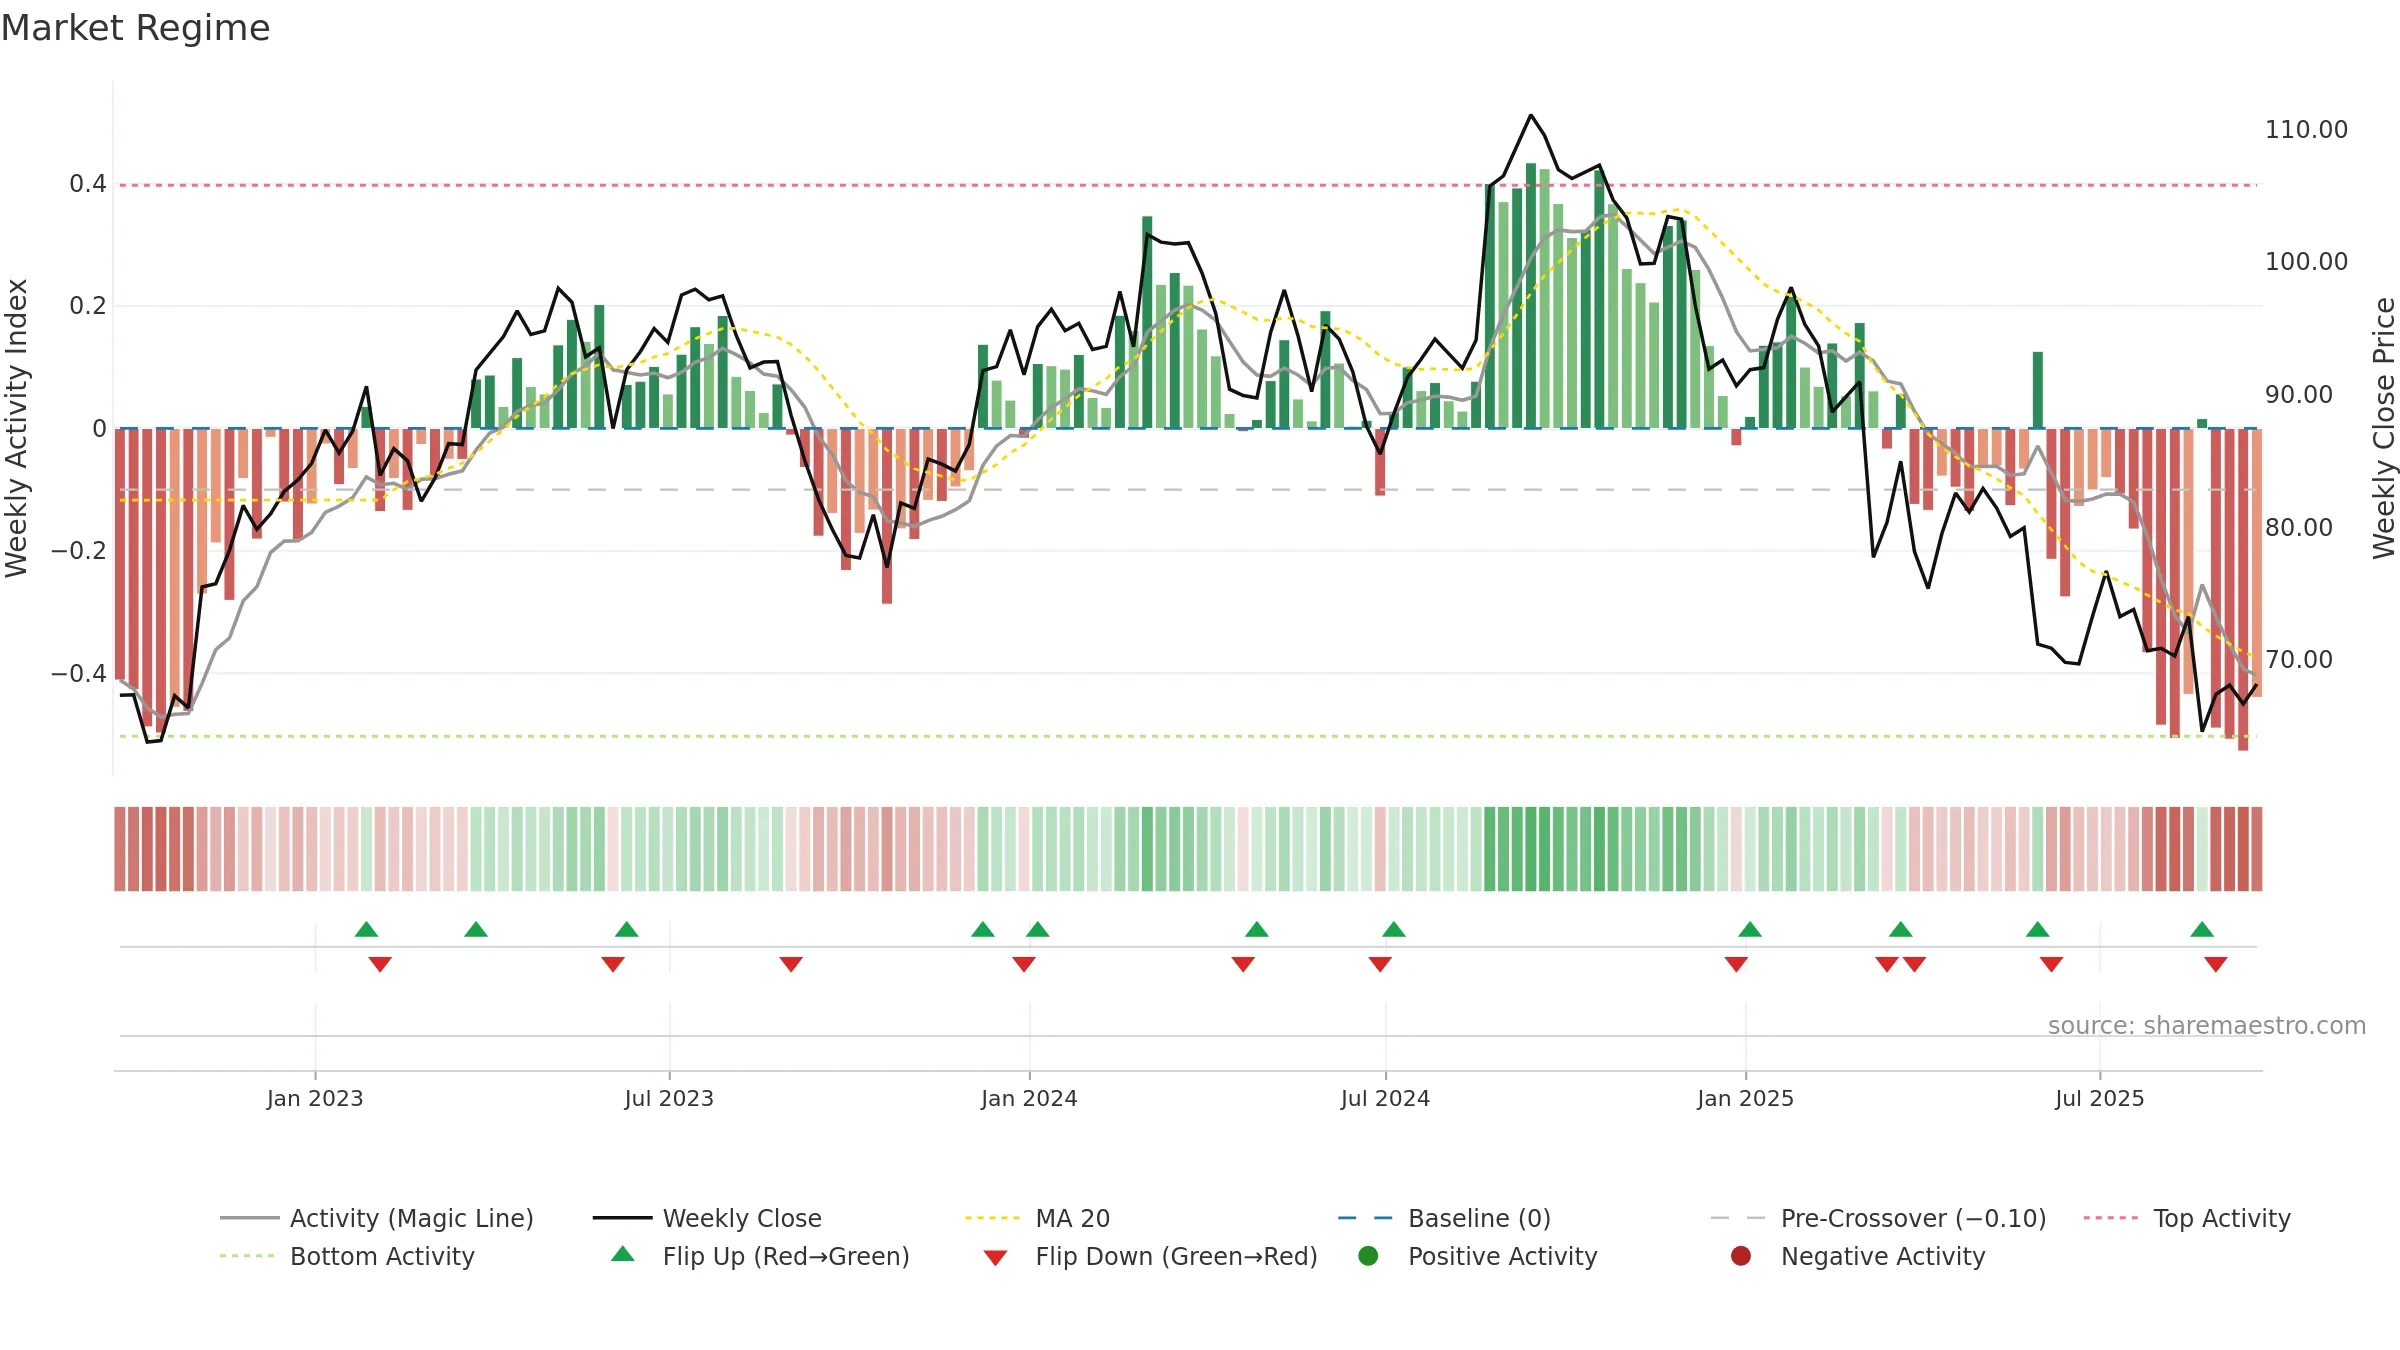The width and height of the screenshot is (2400, 1350).
Task: Click the Jan 2024 x-axis label
Action: point(1029,1098)
